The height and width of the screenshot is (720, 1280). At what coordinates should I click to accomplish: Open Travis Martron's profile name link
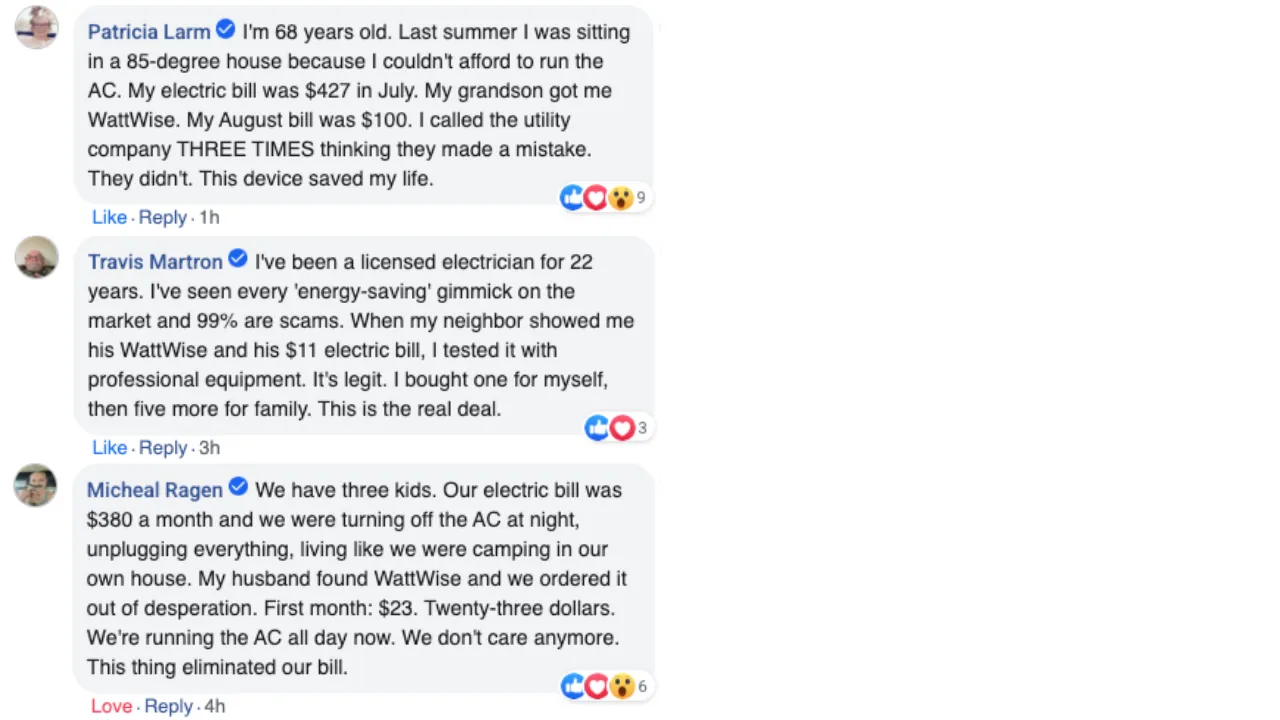(x=155, y=262)
